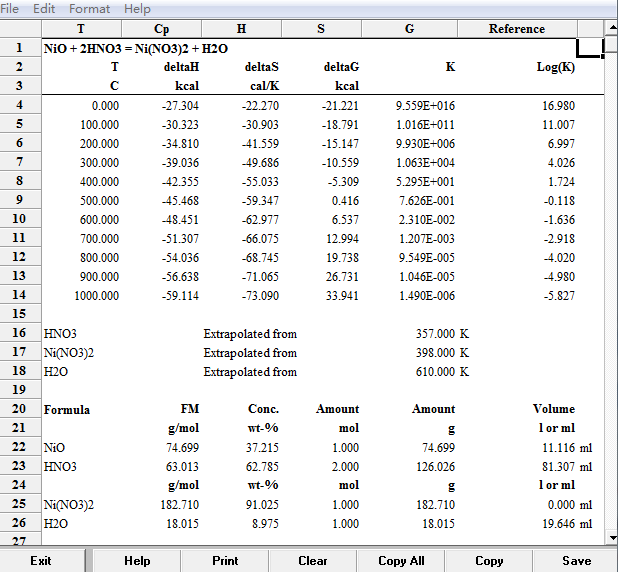618x572 pixels.
Task: Click the Conc. header cell
Action: pos(263,409)
